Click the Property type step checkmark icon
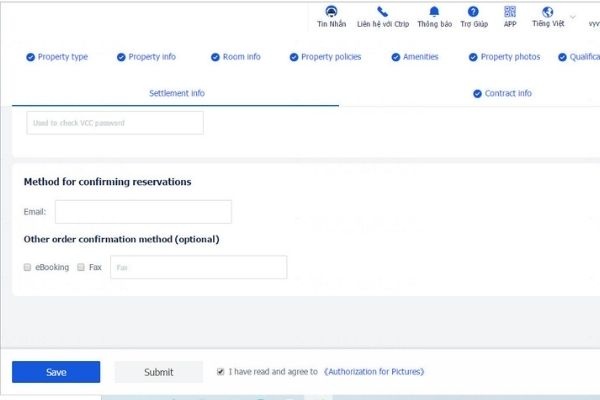 tap(30, 57)
